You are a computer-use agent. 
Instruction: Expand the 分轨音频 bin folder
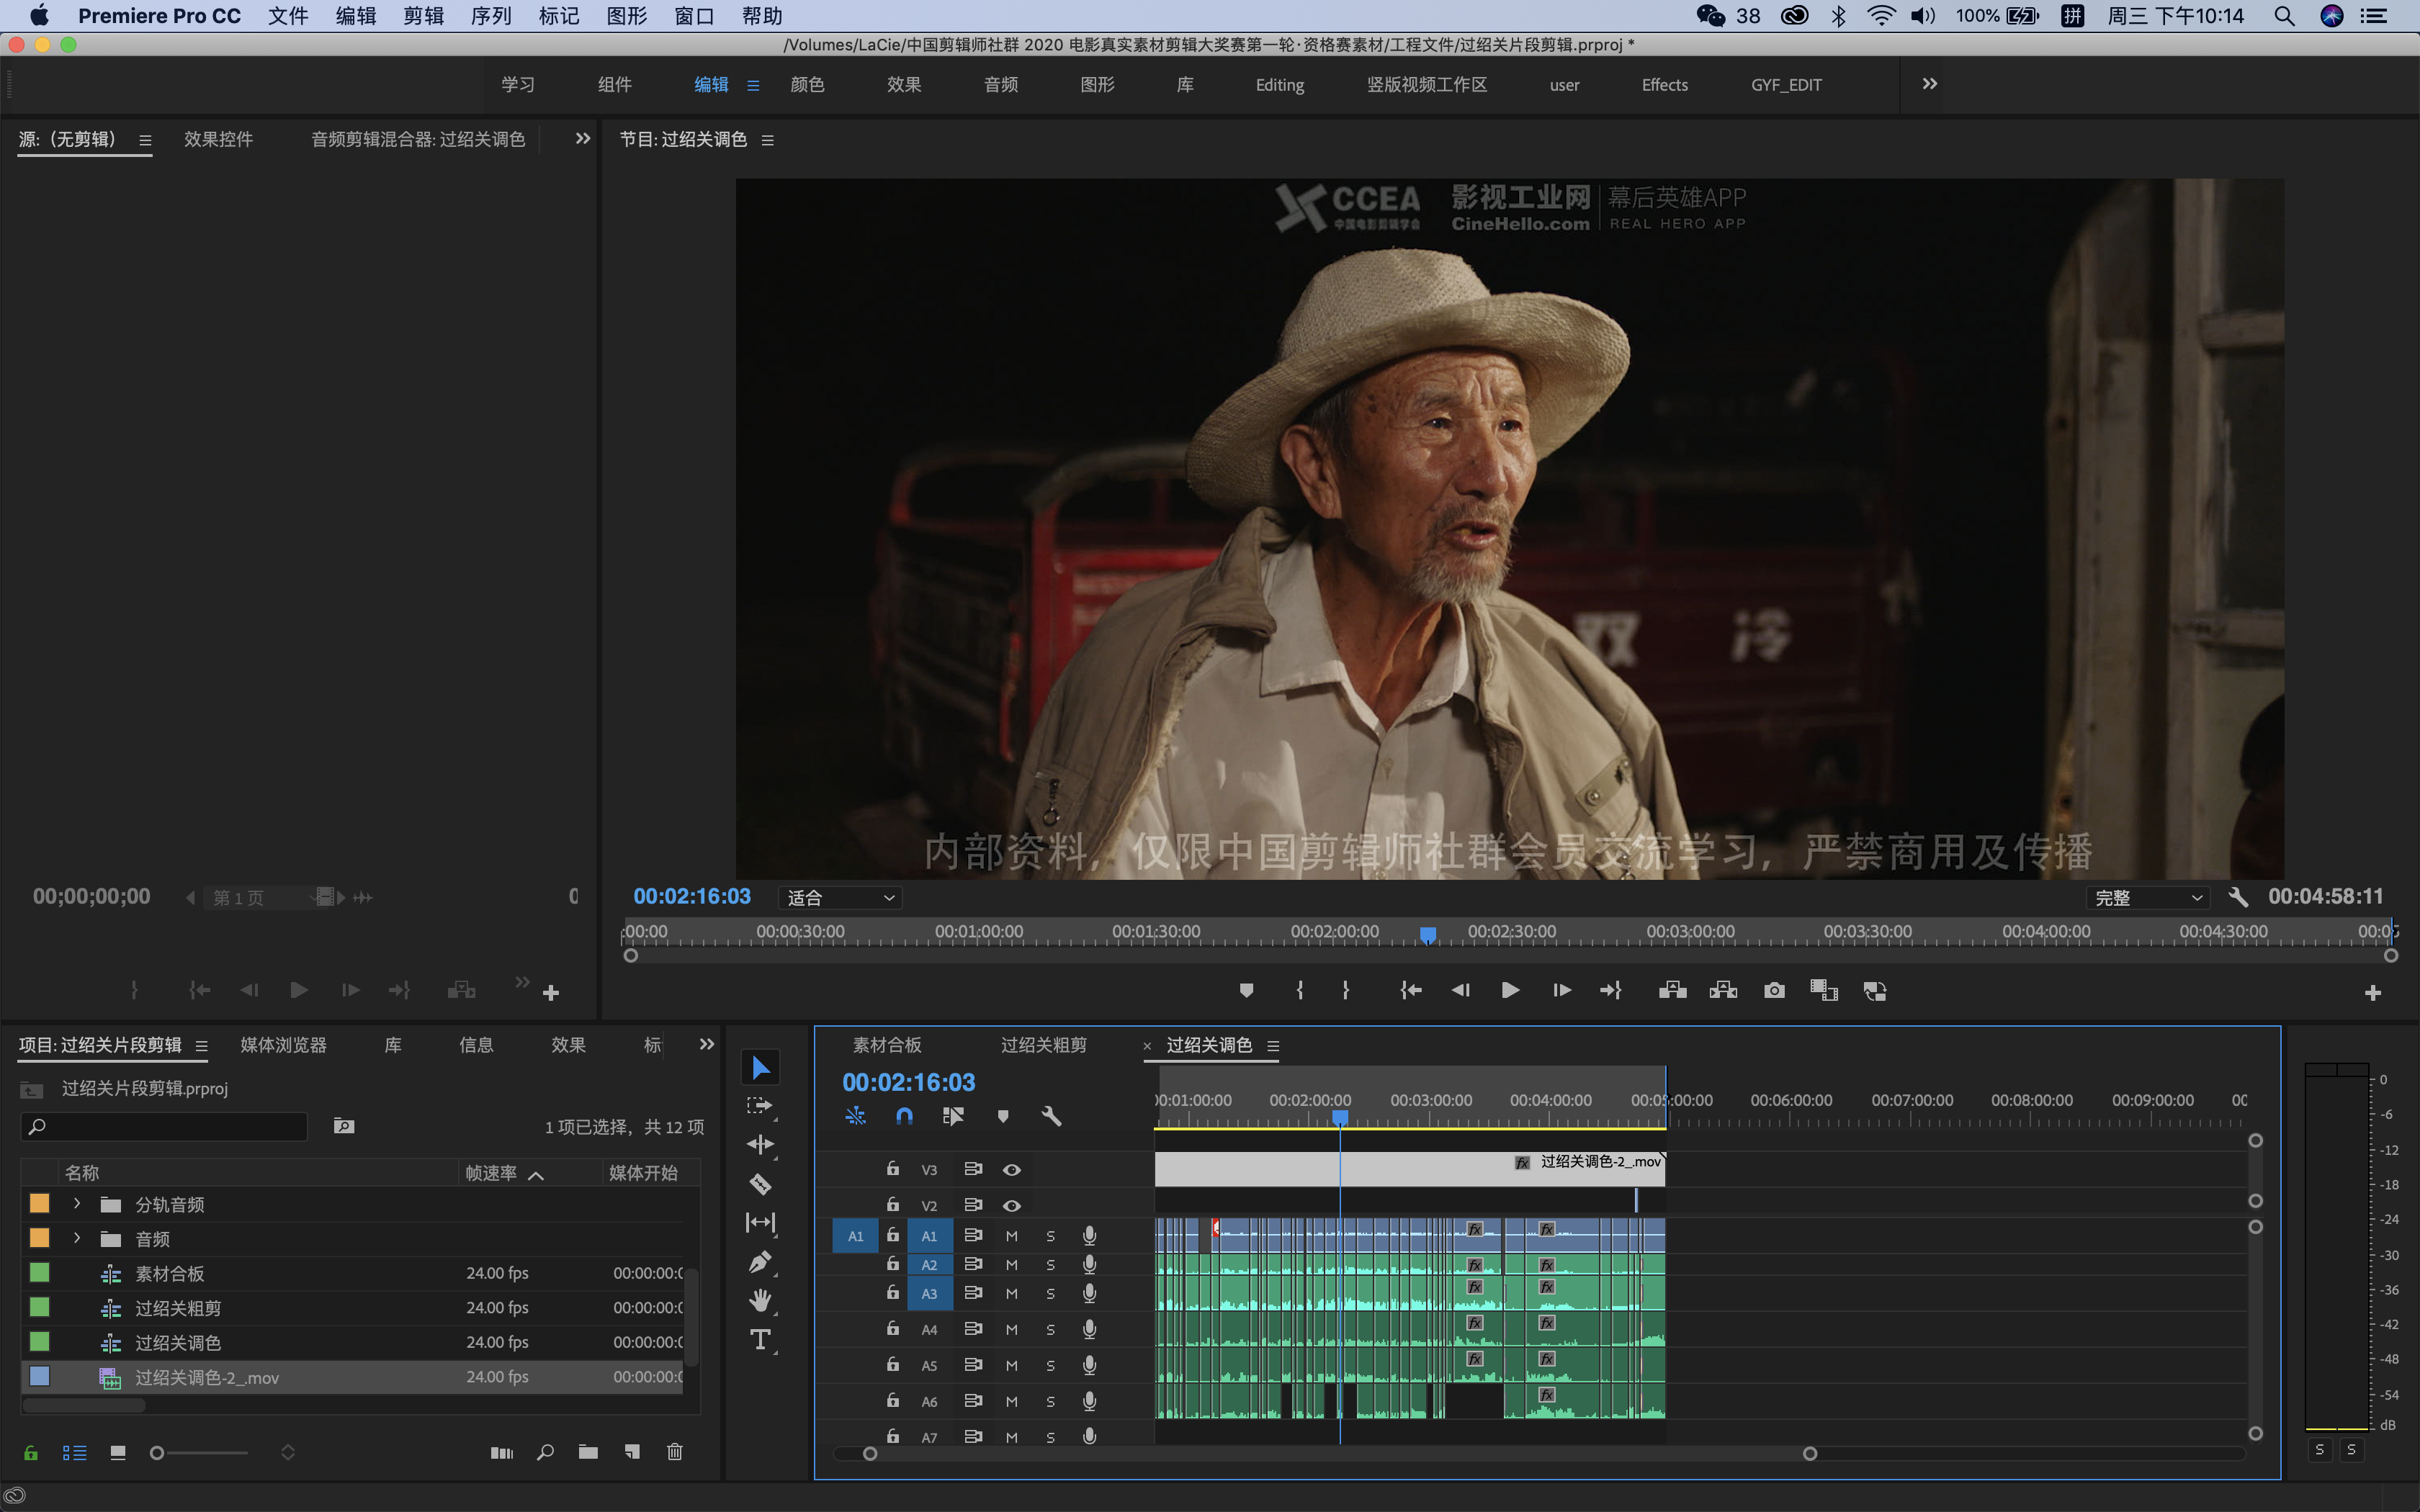click(77, 1204)
